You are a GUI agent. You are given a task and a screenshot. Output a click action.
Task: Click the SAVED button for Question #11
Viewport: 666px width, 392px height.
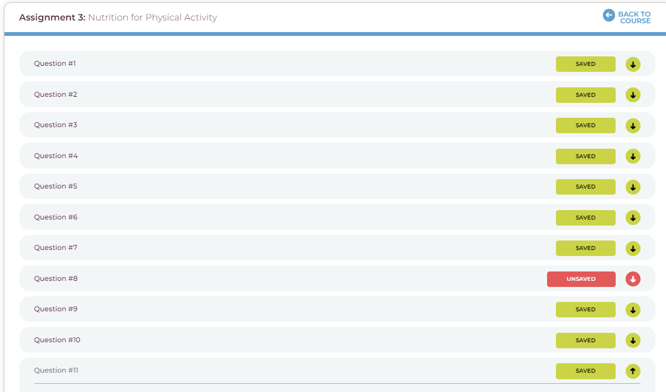coord(585,371)
